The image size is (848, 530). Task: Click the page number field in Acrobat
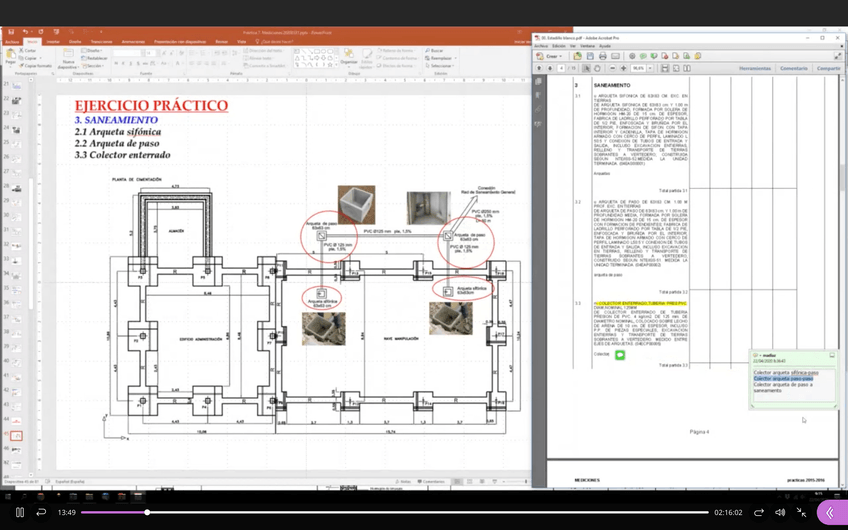click(x=563, y=69)
